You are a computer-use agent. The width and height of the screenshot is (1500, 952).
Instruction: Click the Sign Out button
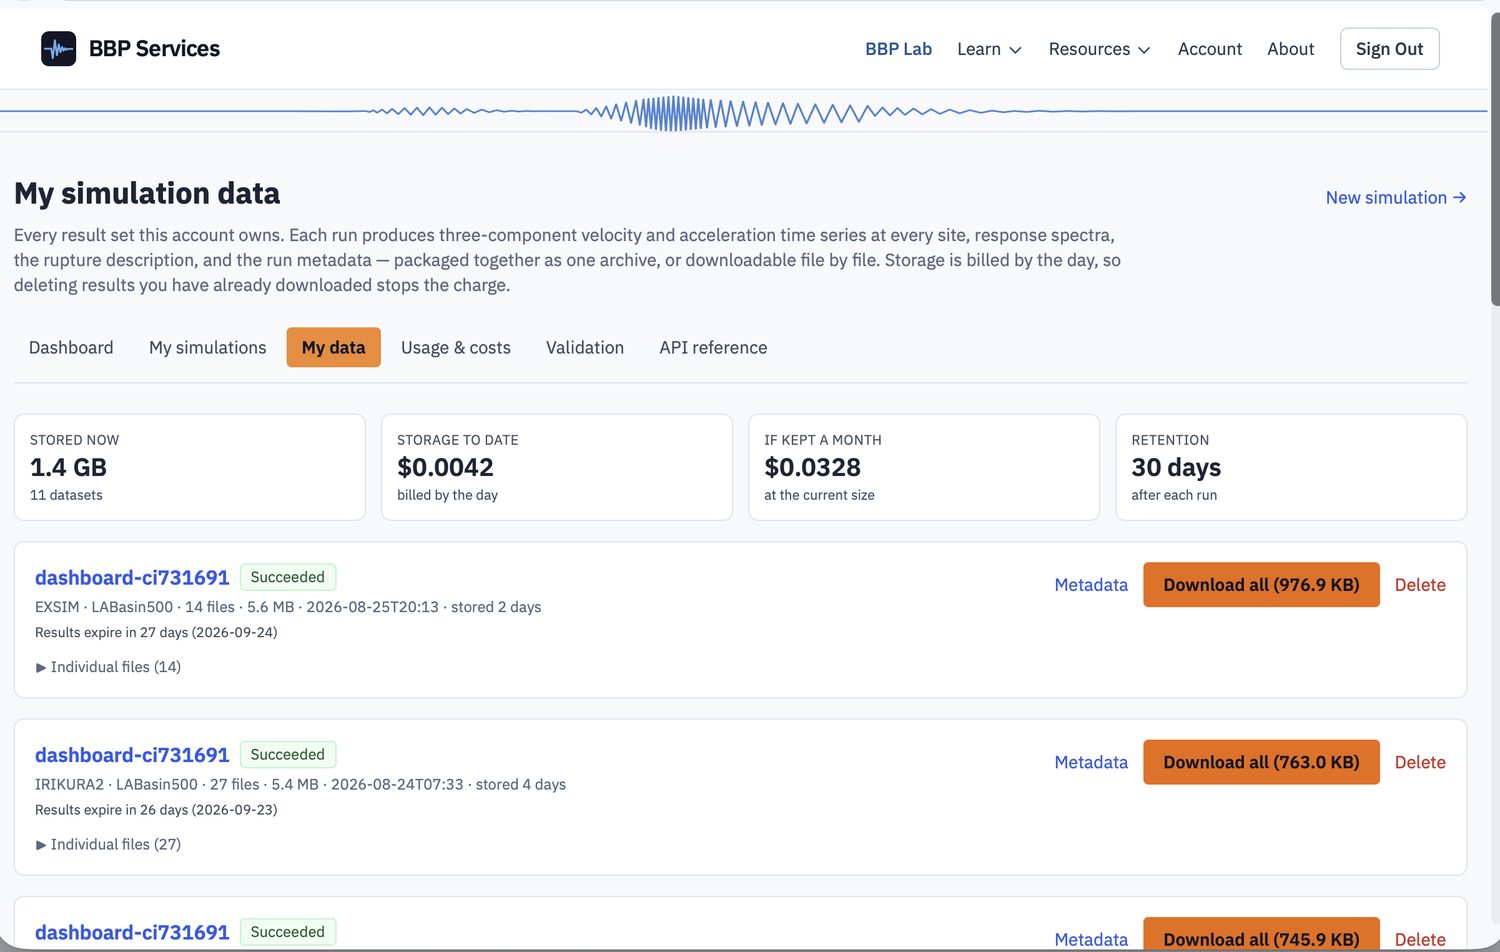(1389, 49)
